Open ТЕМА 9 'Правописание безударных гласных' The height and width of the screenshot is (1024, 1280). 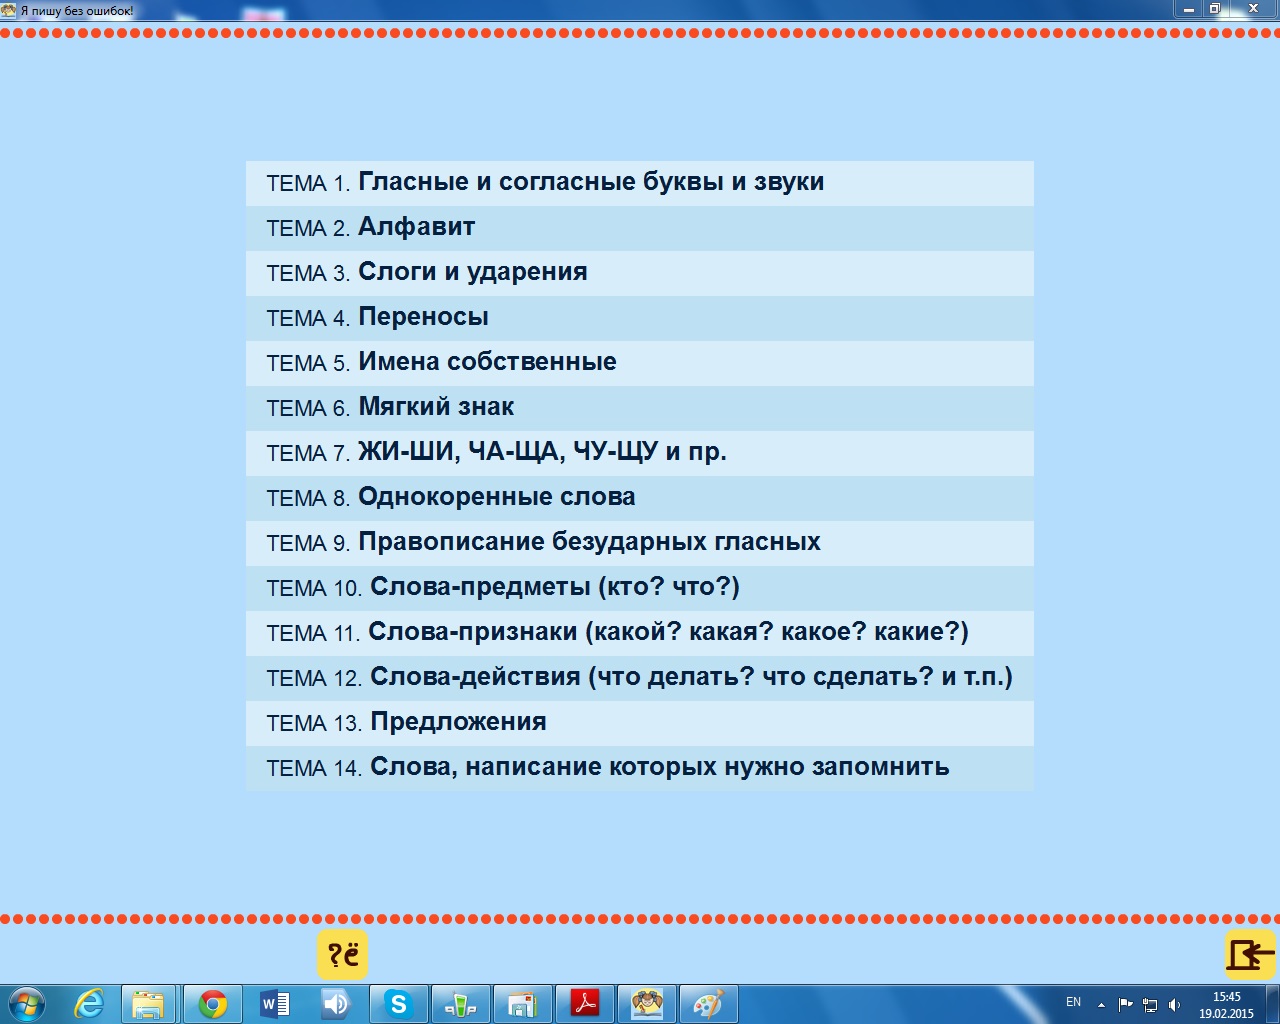[589, 543]
